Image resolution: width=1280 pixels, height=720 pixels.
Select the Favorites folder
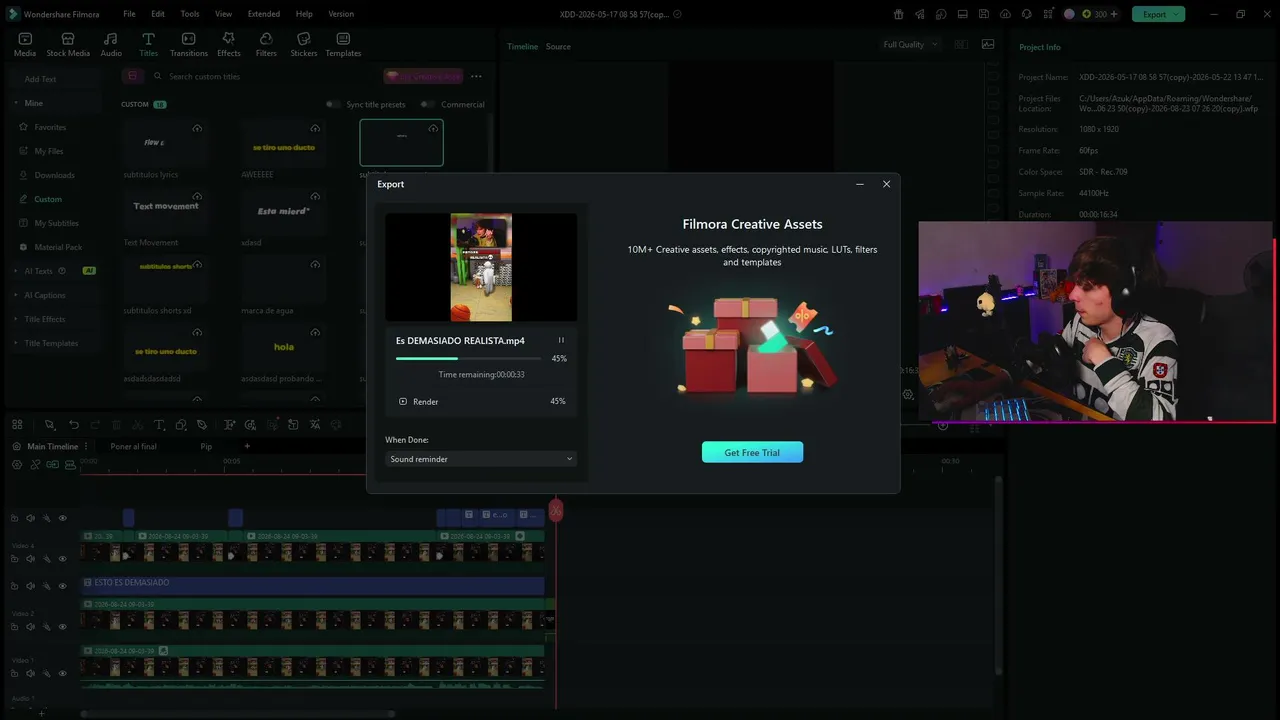click(x=50, y=127)
